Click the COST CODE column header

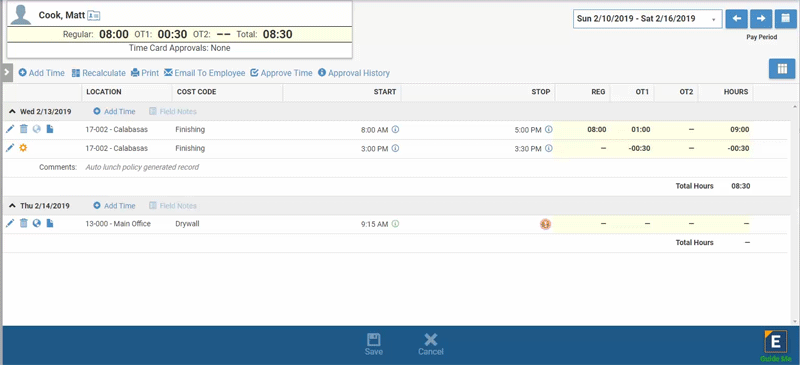pos(227,92)
